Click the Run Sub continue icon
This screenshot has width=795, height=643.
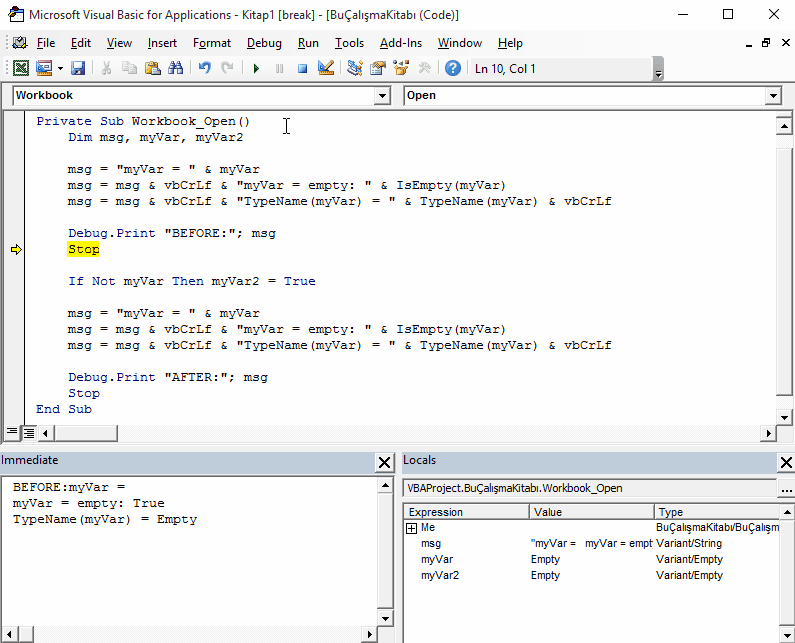coord(256,68)
